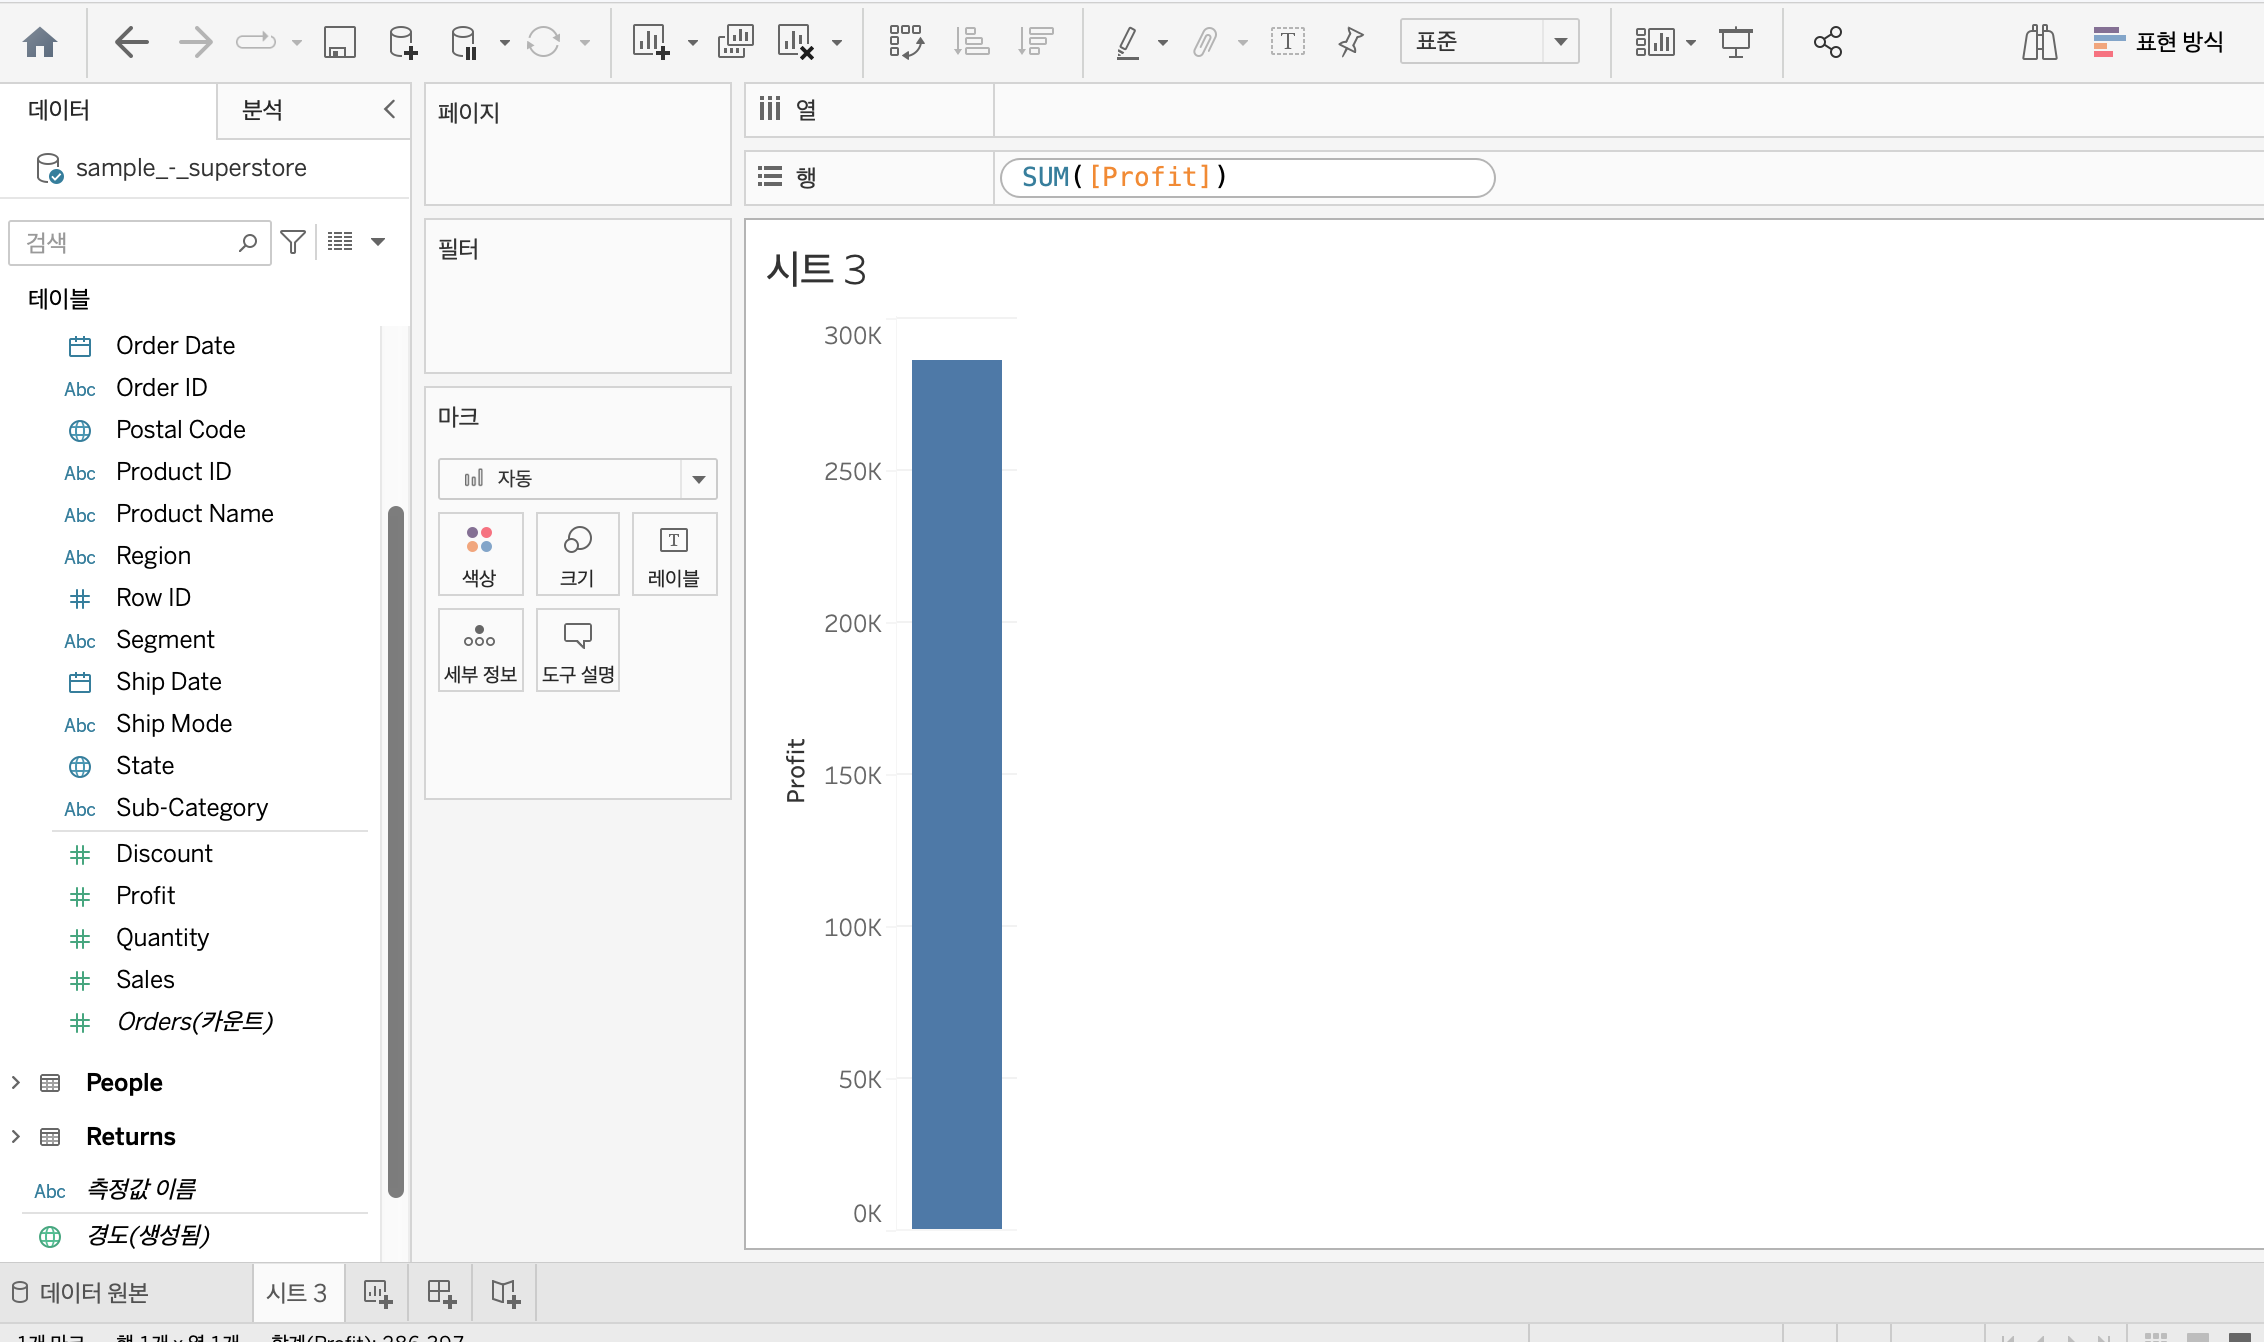Click the undo back arrow
Image resolution: width=2264 pixels, height=1342 pixels.
[131, 42]
